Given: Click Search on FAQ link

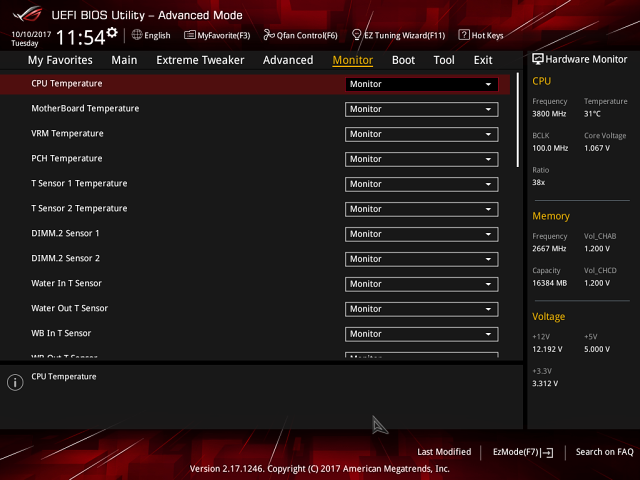Looking at the screenshot, I should click(604, 452).
